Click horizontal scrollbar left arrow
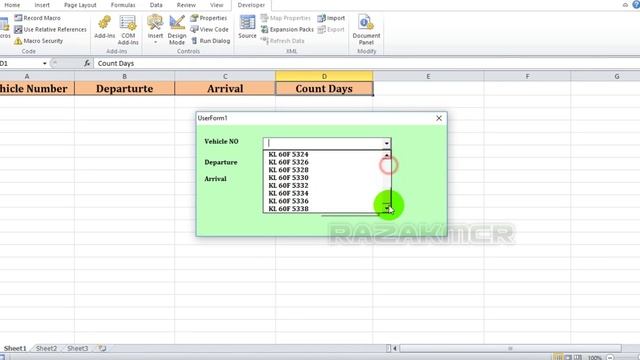 point(395,349)
